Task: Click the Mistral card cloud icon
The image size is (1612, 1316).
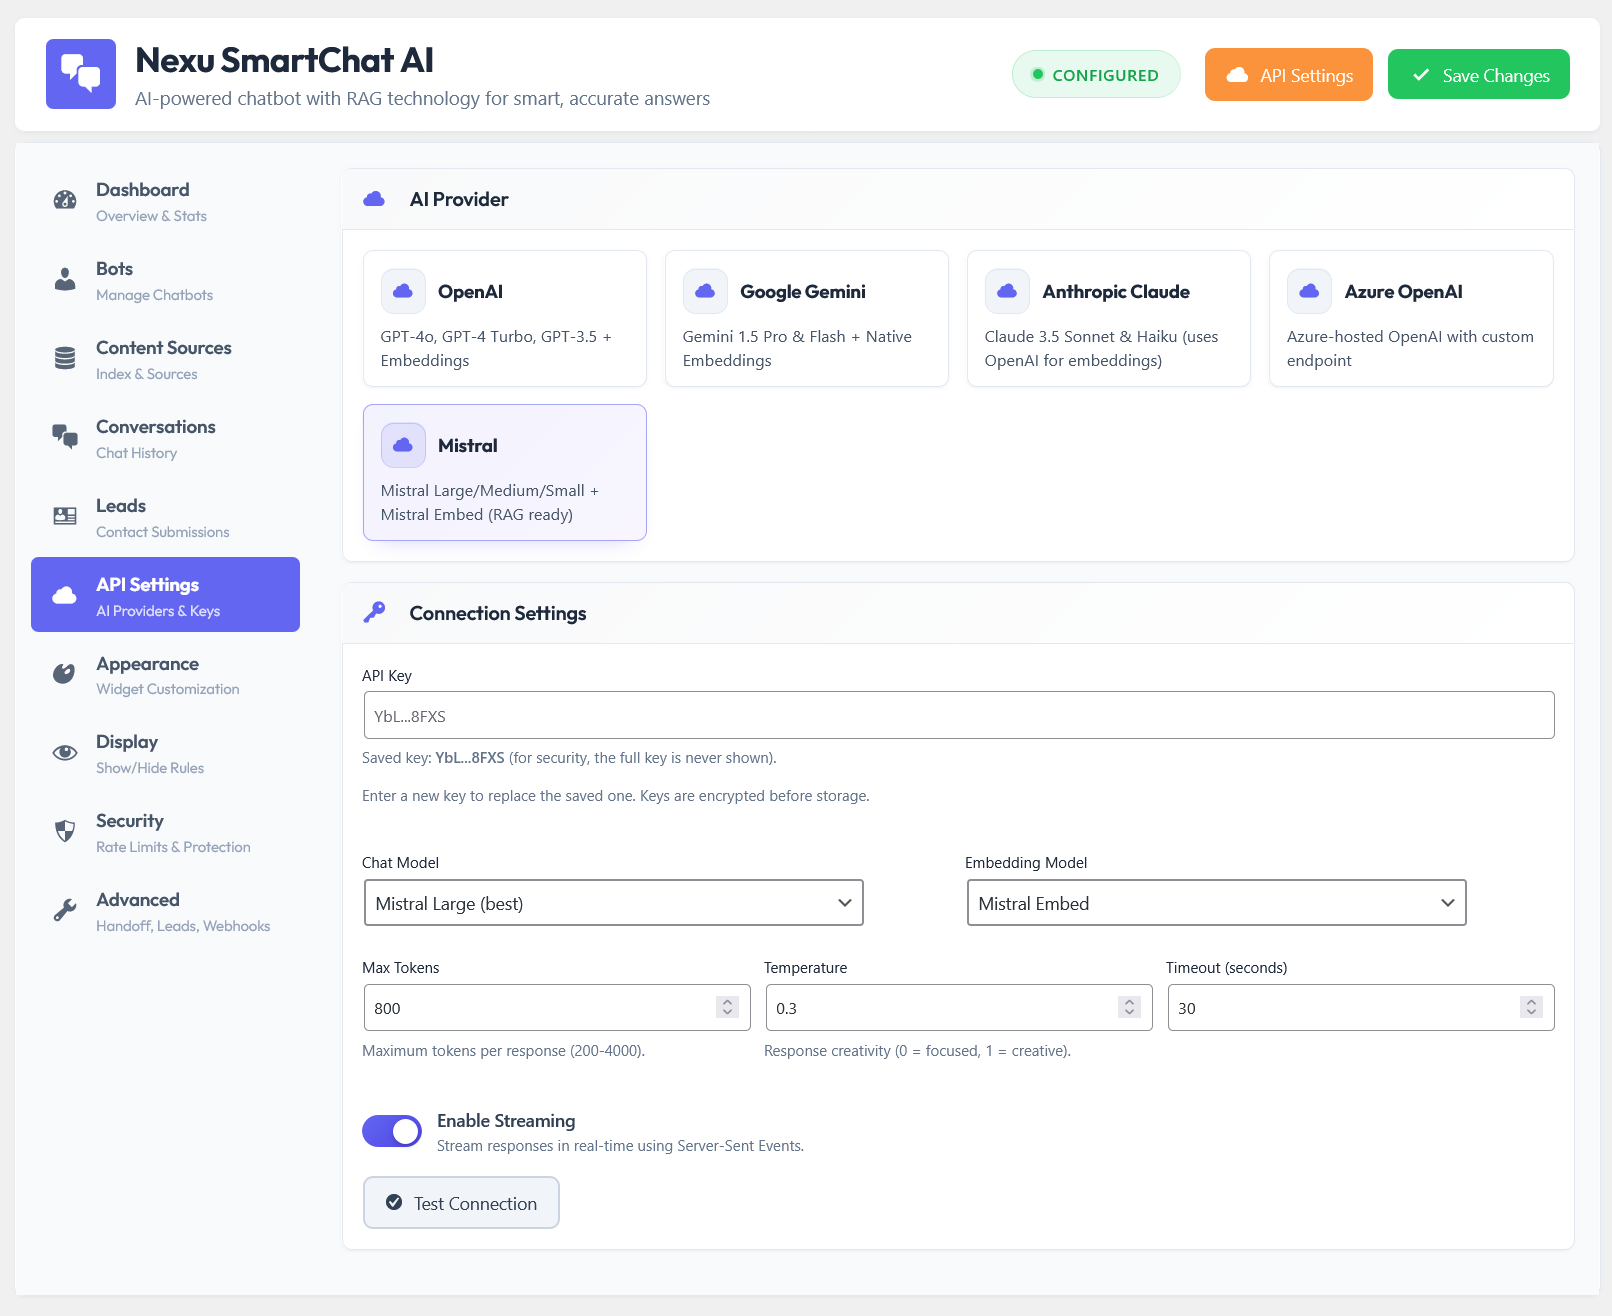Action: pyautogui.click(x=403, y=445)
